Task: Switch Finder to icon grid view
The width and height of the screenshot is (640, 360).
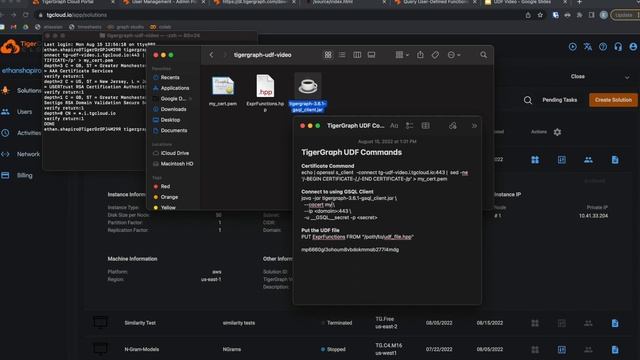Action: click(328, 55)
